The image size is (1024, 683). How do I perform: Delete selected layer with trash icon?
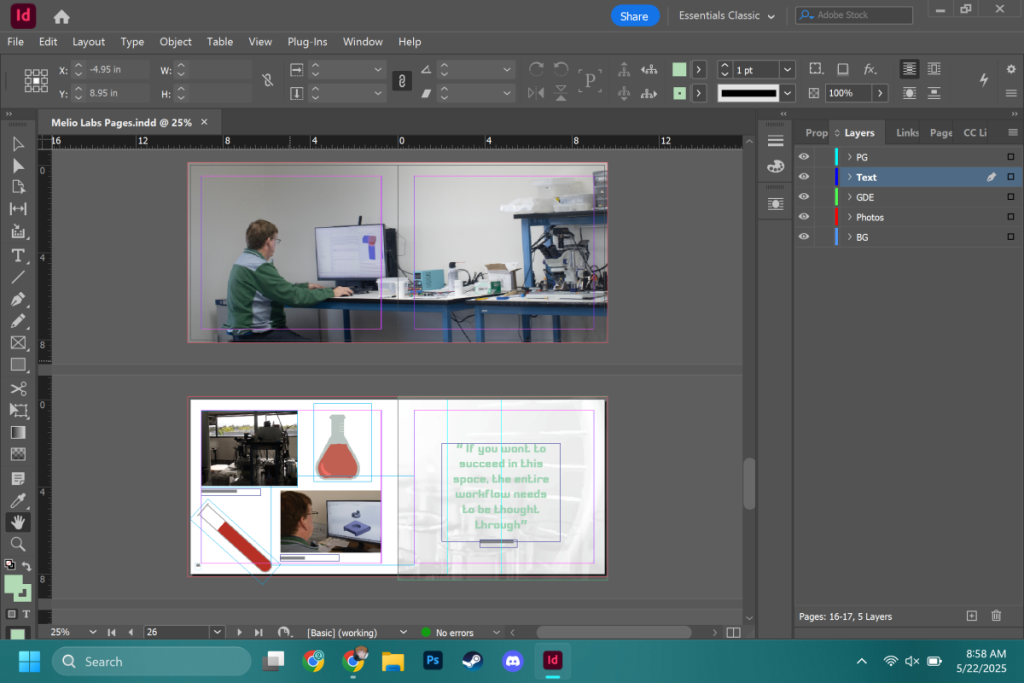(996, 616)
